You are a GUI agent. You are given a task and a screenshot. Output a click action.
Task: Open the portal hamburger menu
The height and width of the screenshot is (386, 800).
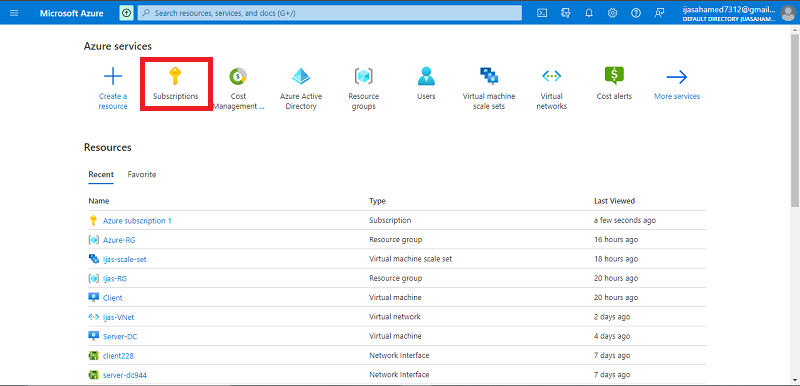point(14,13)
